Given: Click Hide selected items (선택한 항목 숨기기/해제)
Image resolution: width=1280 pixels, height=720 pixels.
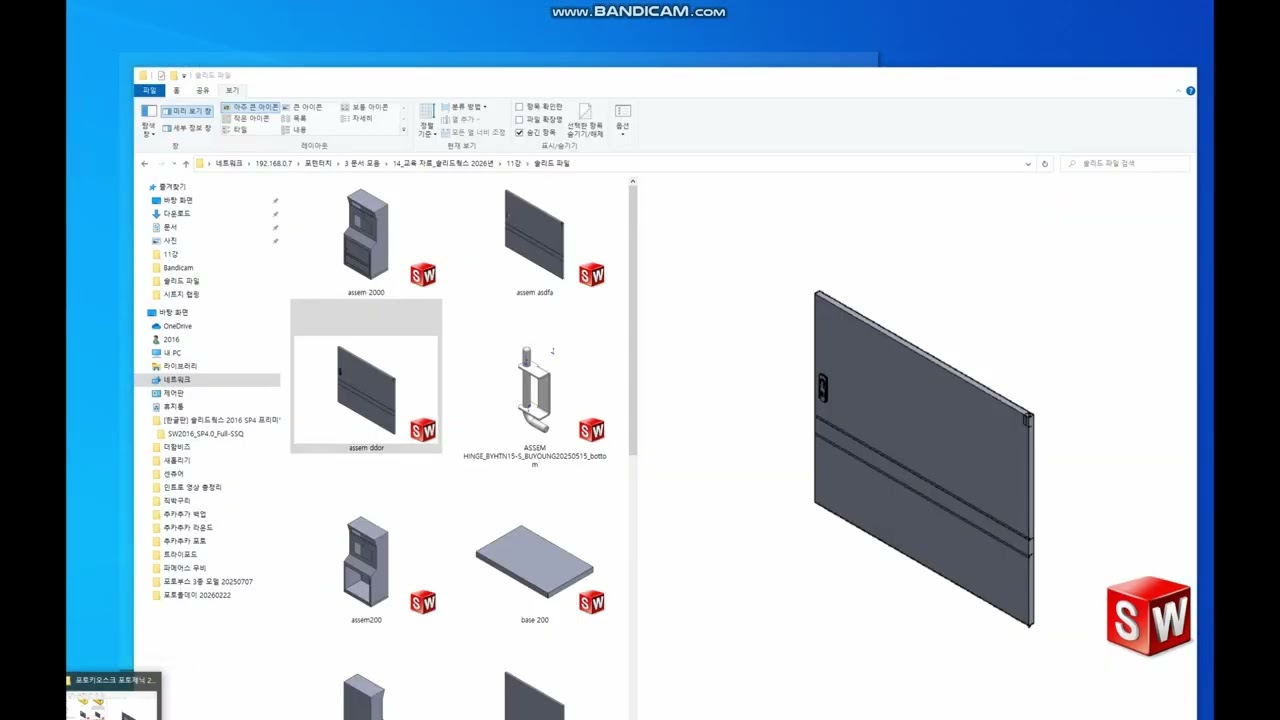Looking at the screenshot, I should (x=585, y=121).
